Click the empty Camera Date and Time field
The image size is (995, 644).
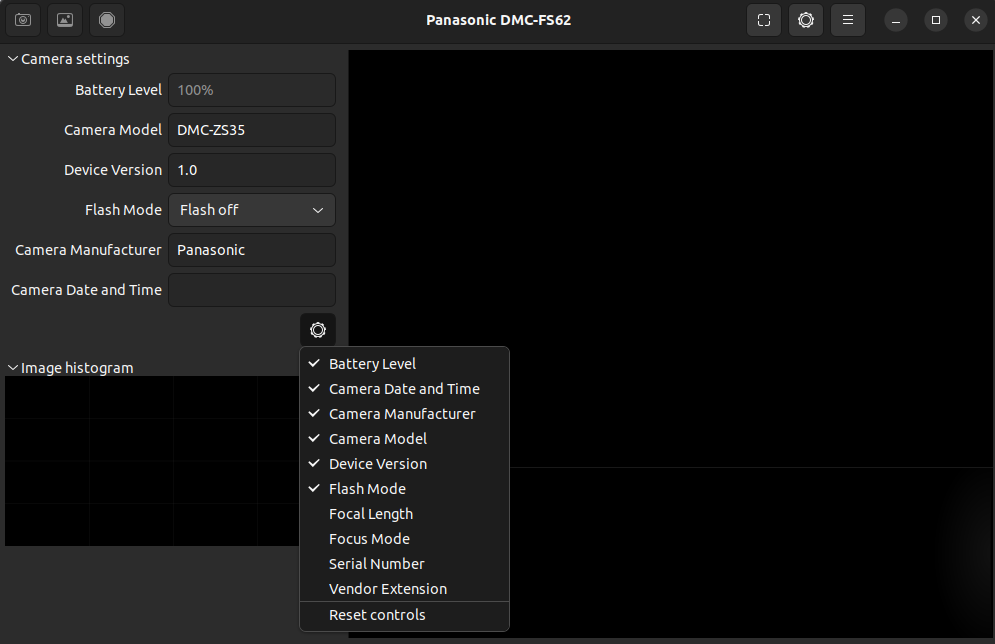(x=252, y=290)
